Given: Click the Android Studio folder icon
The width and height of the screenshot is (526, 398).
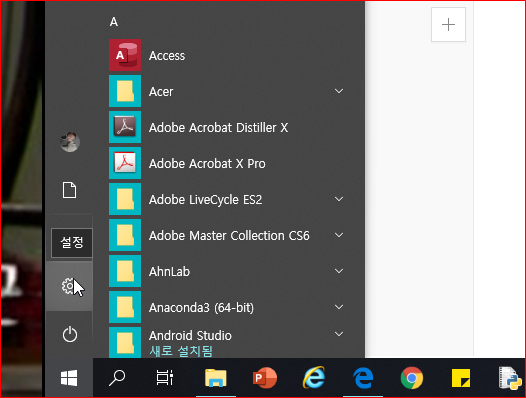Looking at the screenshot, I should pos(125,342).
